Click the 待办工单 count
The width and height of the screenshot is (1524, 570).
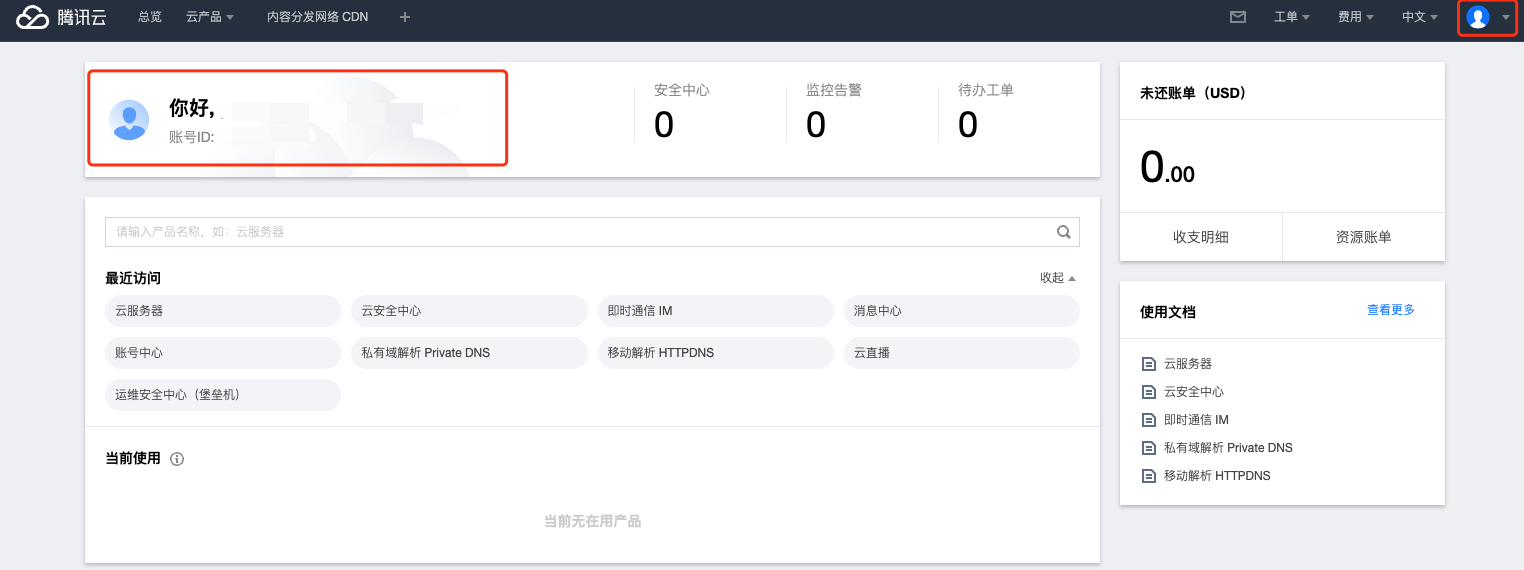[968, 125]
